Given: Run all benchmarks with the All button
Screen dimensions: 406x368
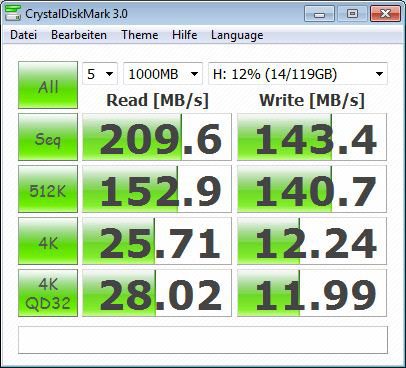Looking at the screenshot, I should [48, 85].
